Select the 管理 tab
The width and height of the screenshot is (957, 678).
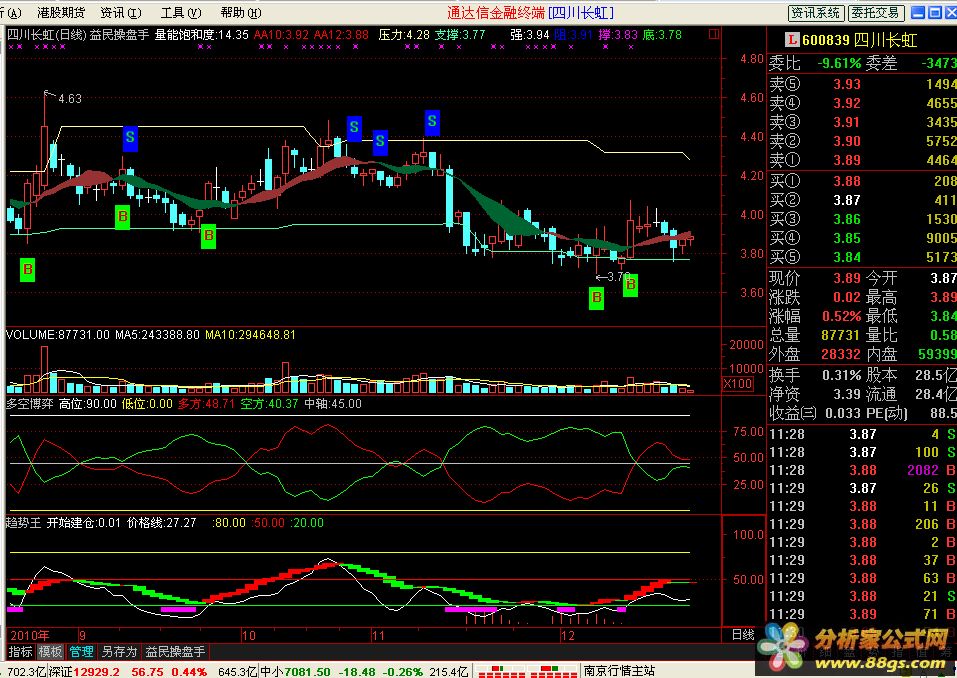[81, 652]
